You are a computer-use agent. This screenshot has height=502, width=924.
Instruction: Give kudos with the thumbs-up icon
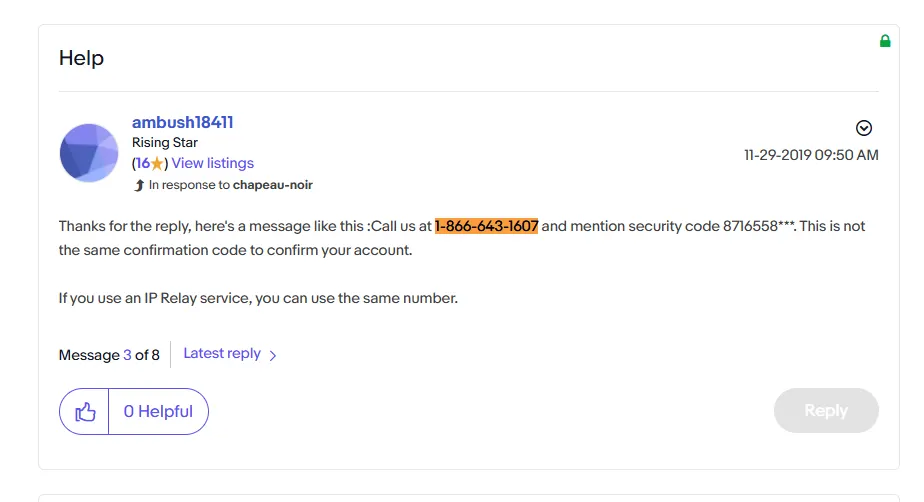click(85, 411)
